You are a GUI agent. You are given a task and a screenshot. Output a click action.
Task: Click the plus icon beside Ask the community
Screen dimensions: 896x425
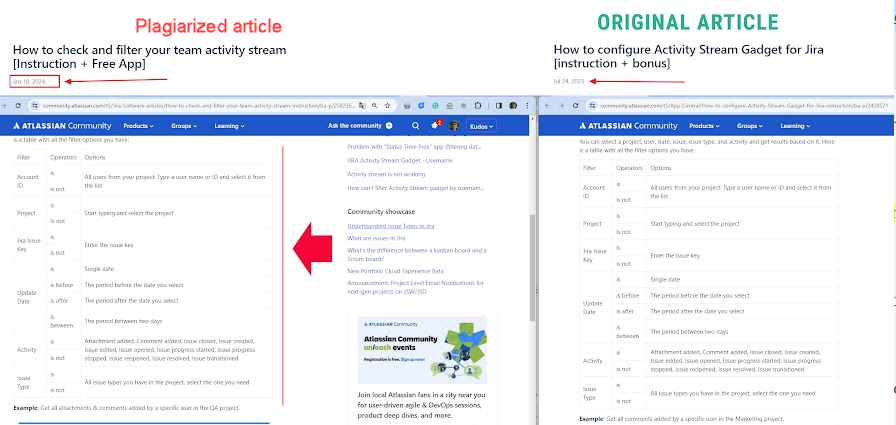[389, 126]
